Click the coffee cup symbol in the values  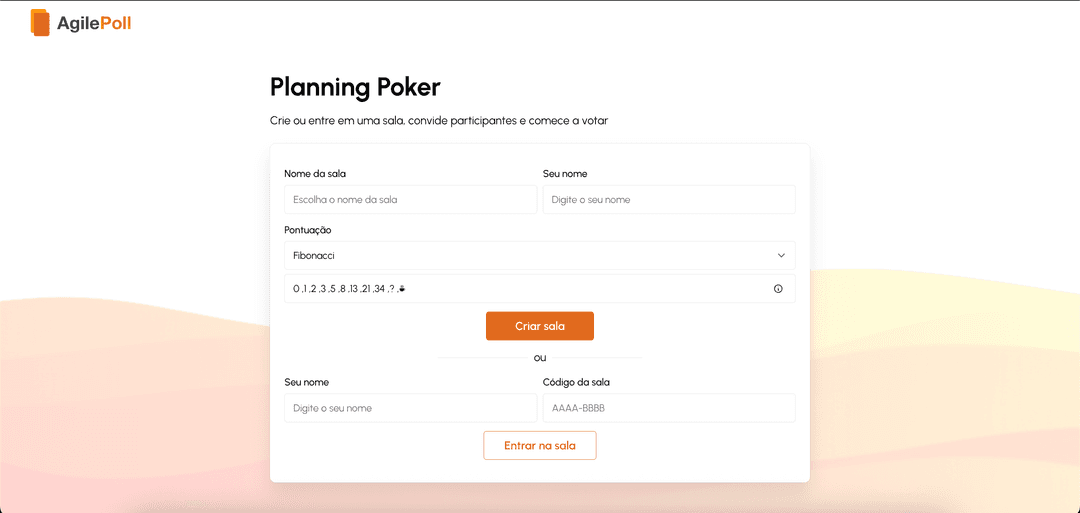tap(401, 289)
